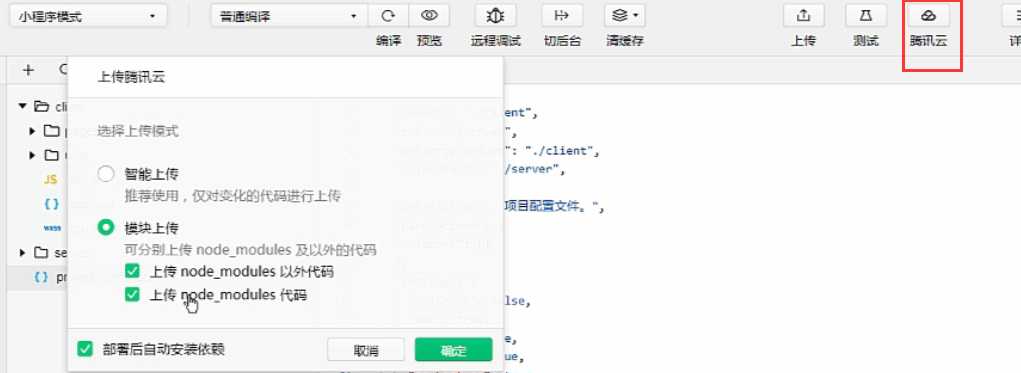1021x373 pixels.
Task: Expand the server folder arrow
Action: coord(23,252)
